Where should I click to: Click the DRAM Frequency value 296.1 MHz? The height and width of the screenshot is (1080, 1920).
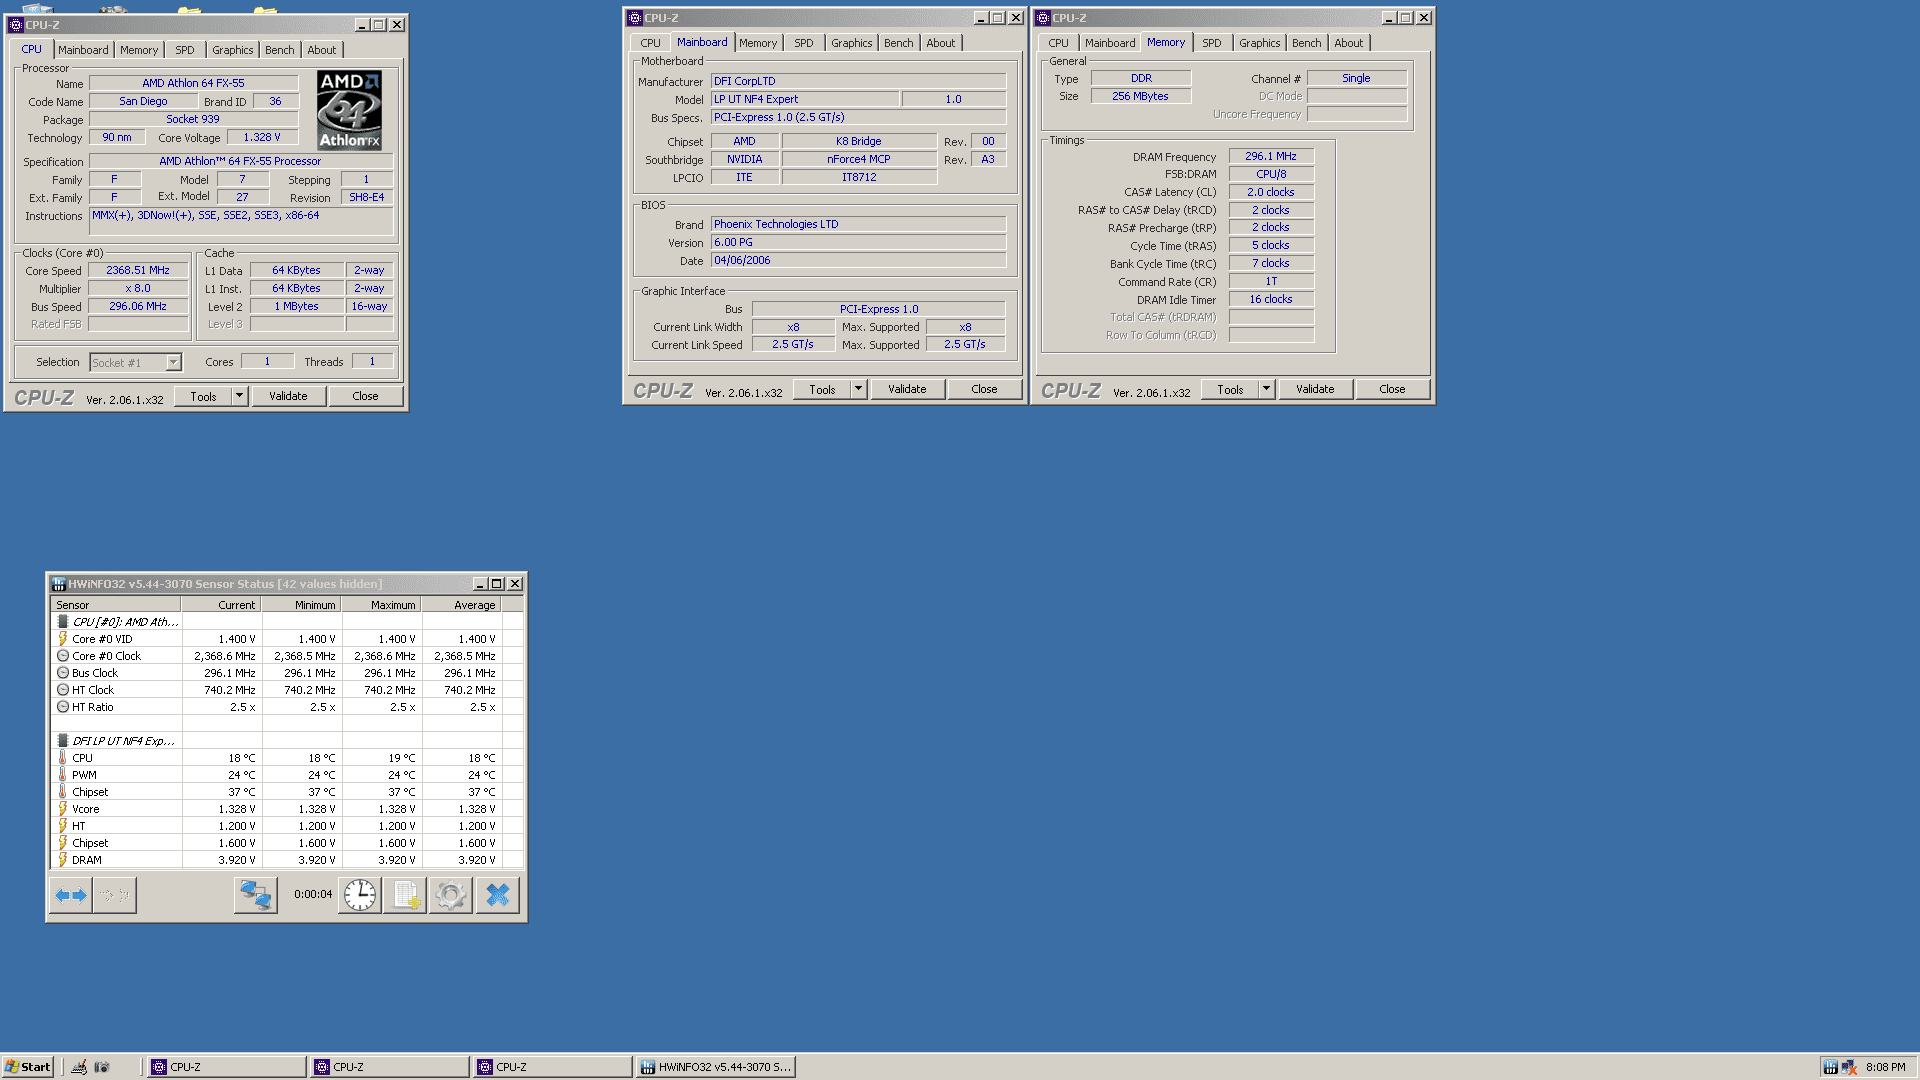(x=1271, y=156)
